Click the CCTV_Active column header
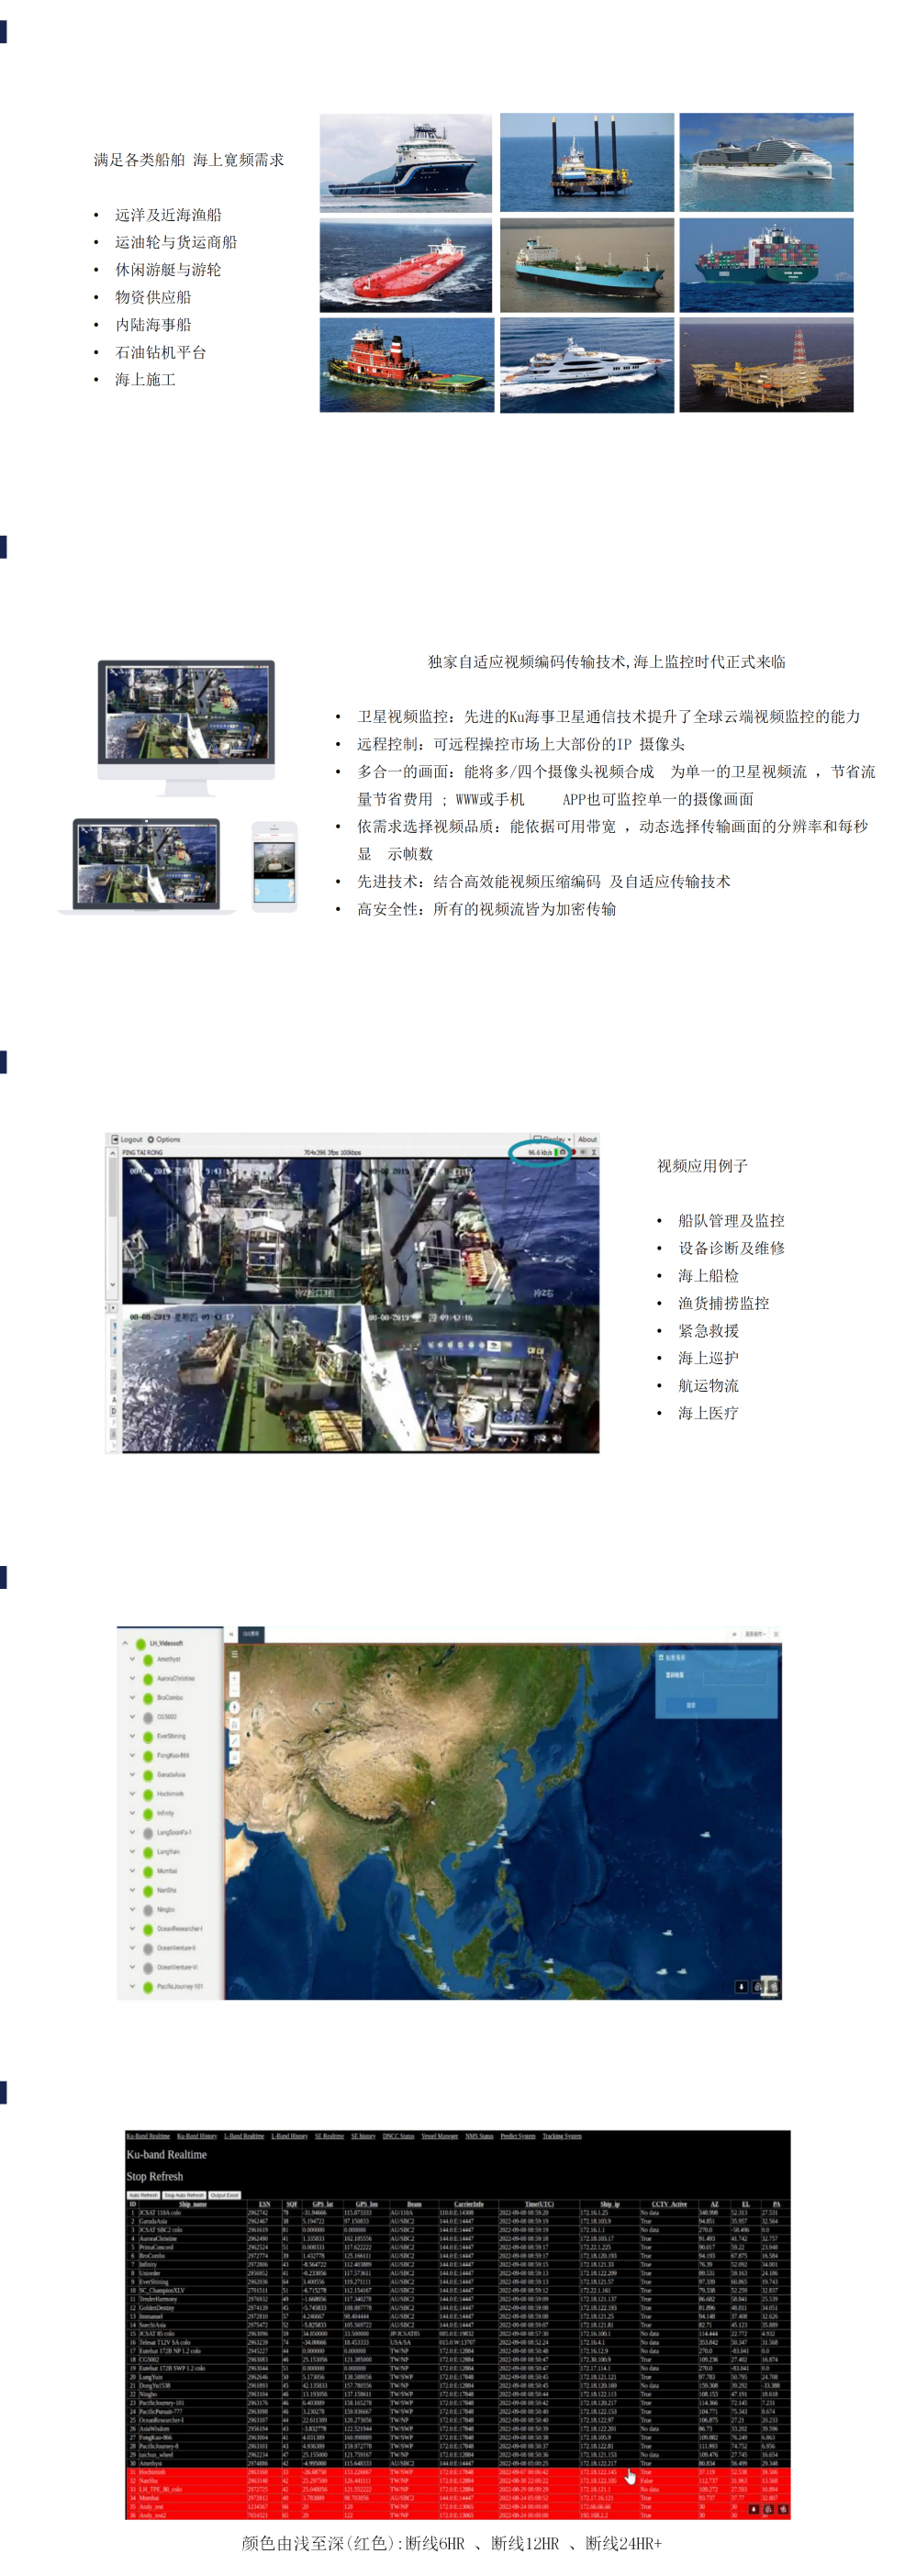This screenshot has width=916, height=2576. point(669,2204)
